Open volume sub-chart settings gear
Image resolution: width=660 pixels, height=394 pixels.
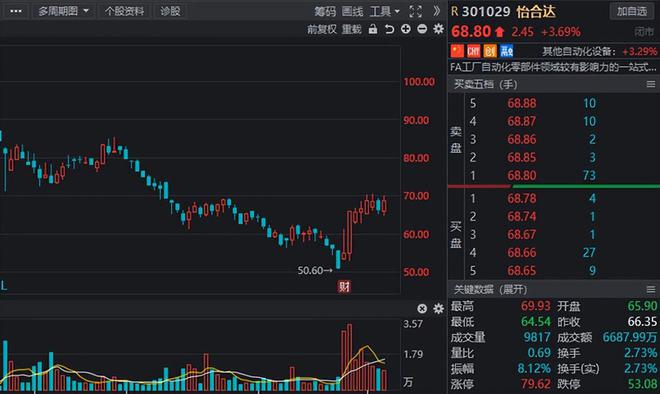click(x=439, y=309)
